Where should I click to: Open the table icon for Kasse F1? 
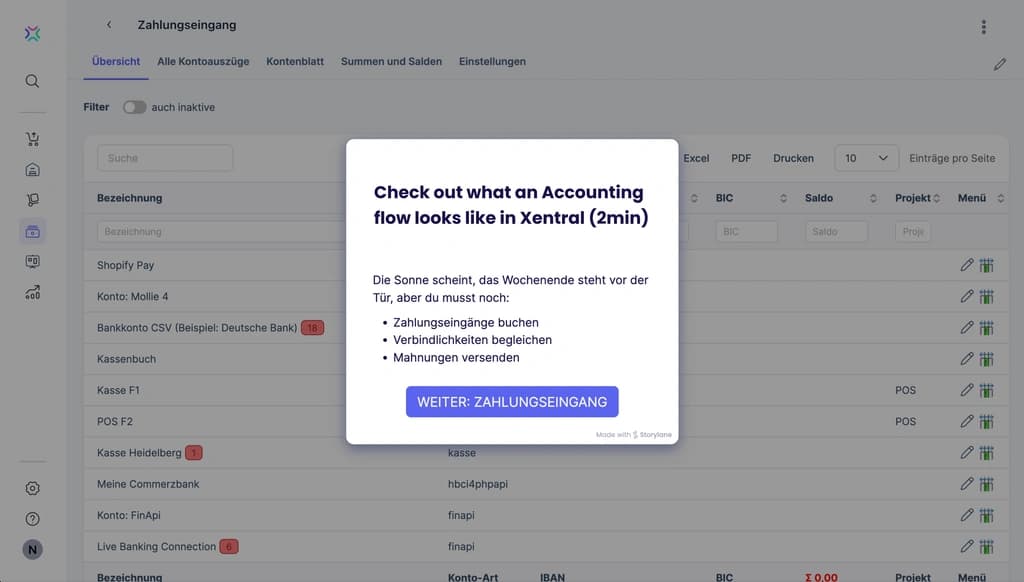point(986,391)
